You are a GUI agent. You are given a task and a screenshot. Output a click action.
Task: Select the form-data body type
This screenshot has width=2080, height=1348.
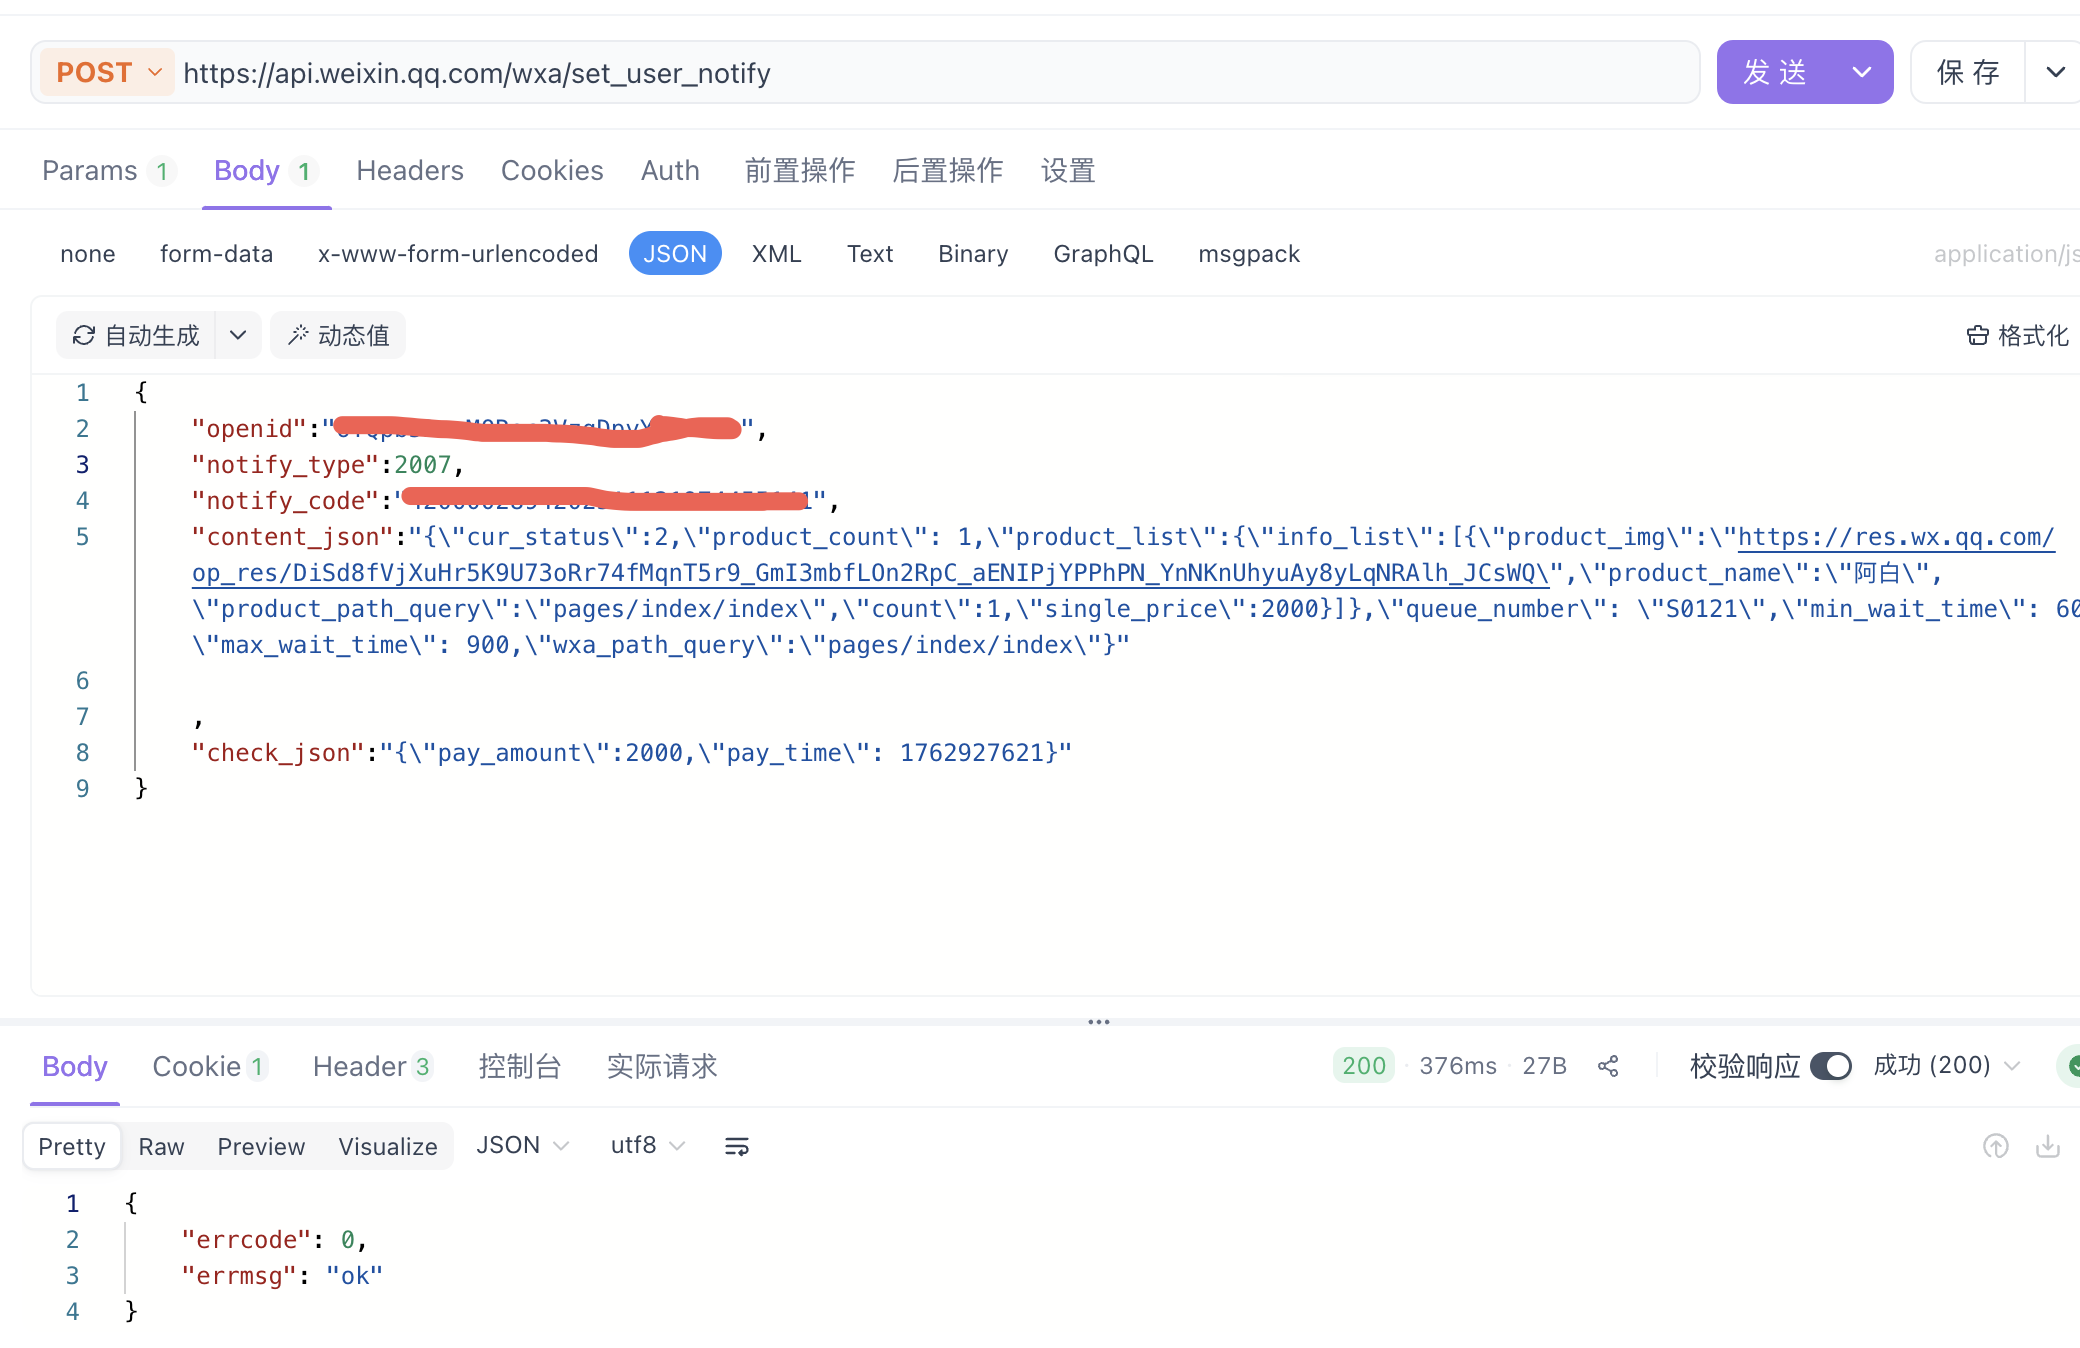click(x=216, y=254)
